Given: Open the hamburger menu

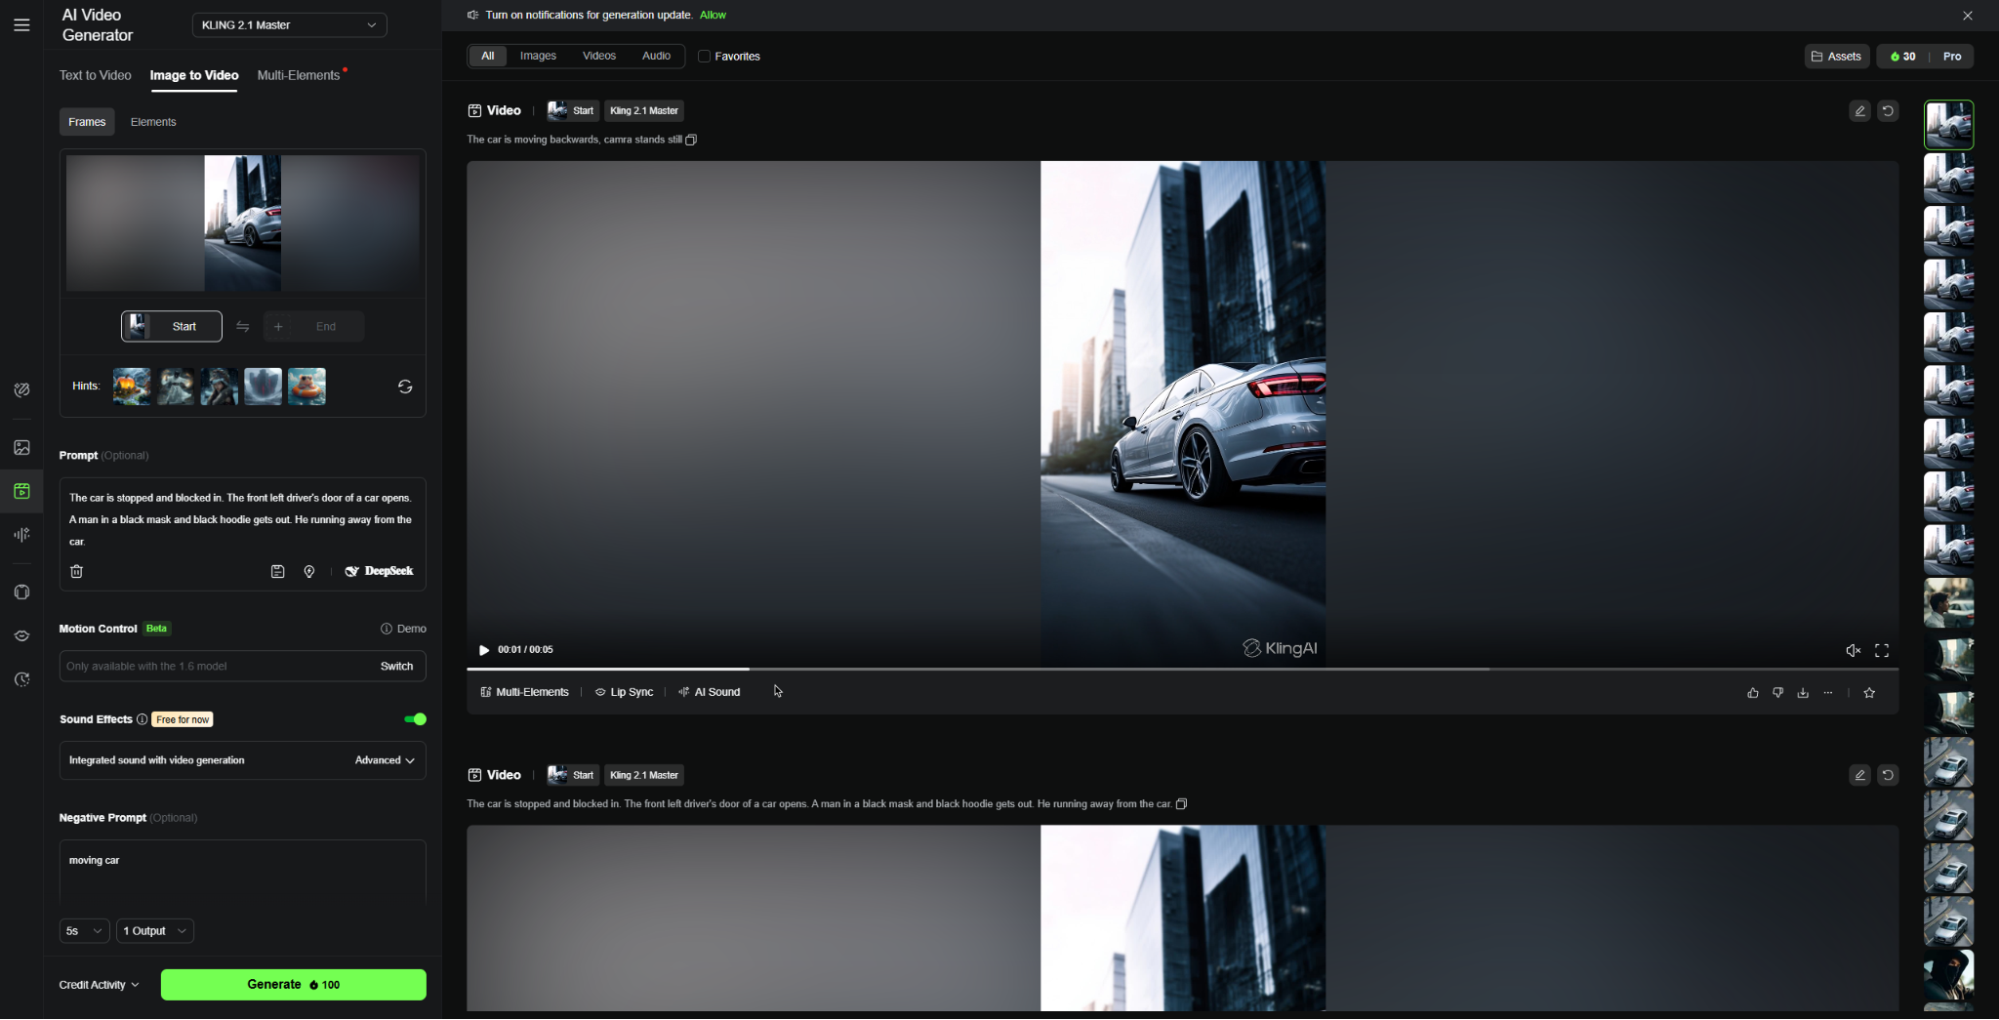Looking at the screenshot, I should (x=21, y=25).
